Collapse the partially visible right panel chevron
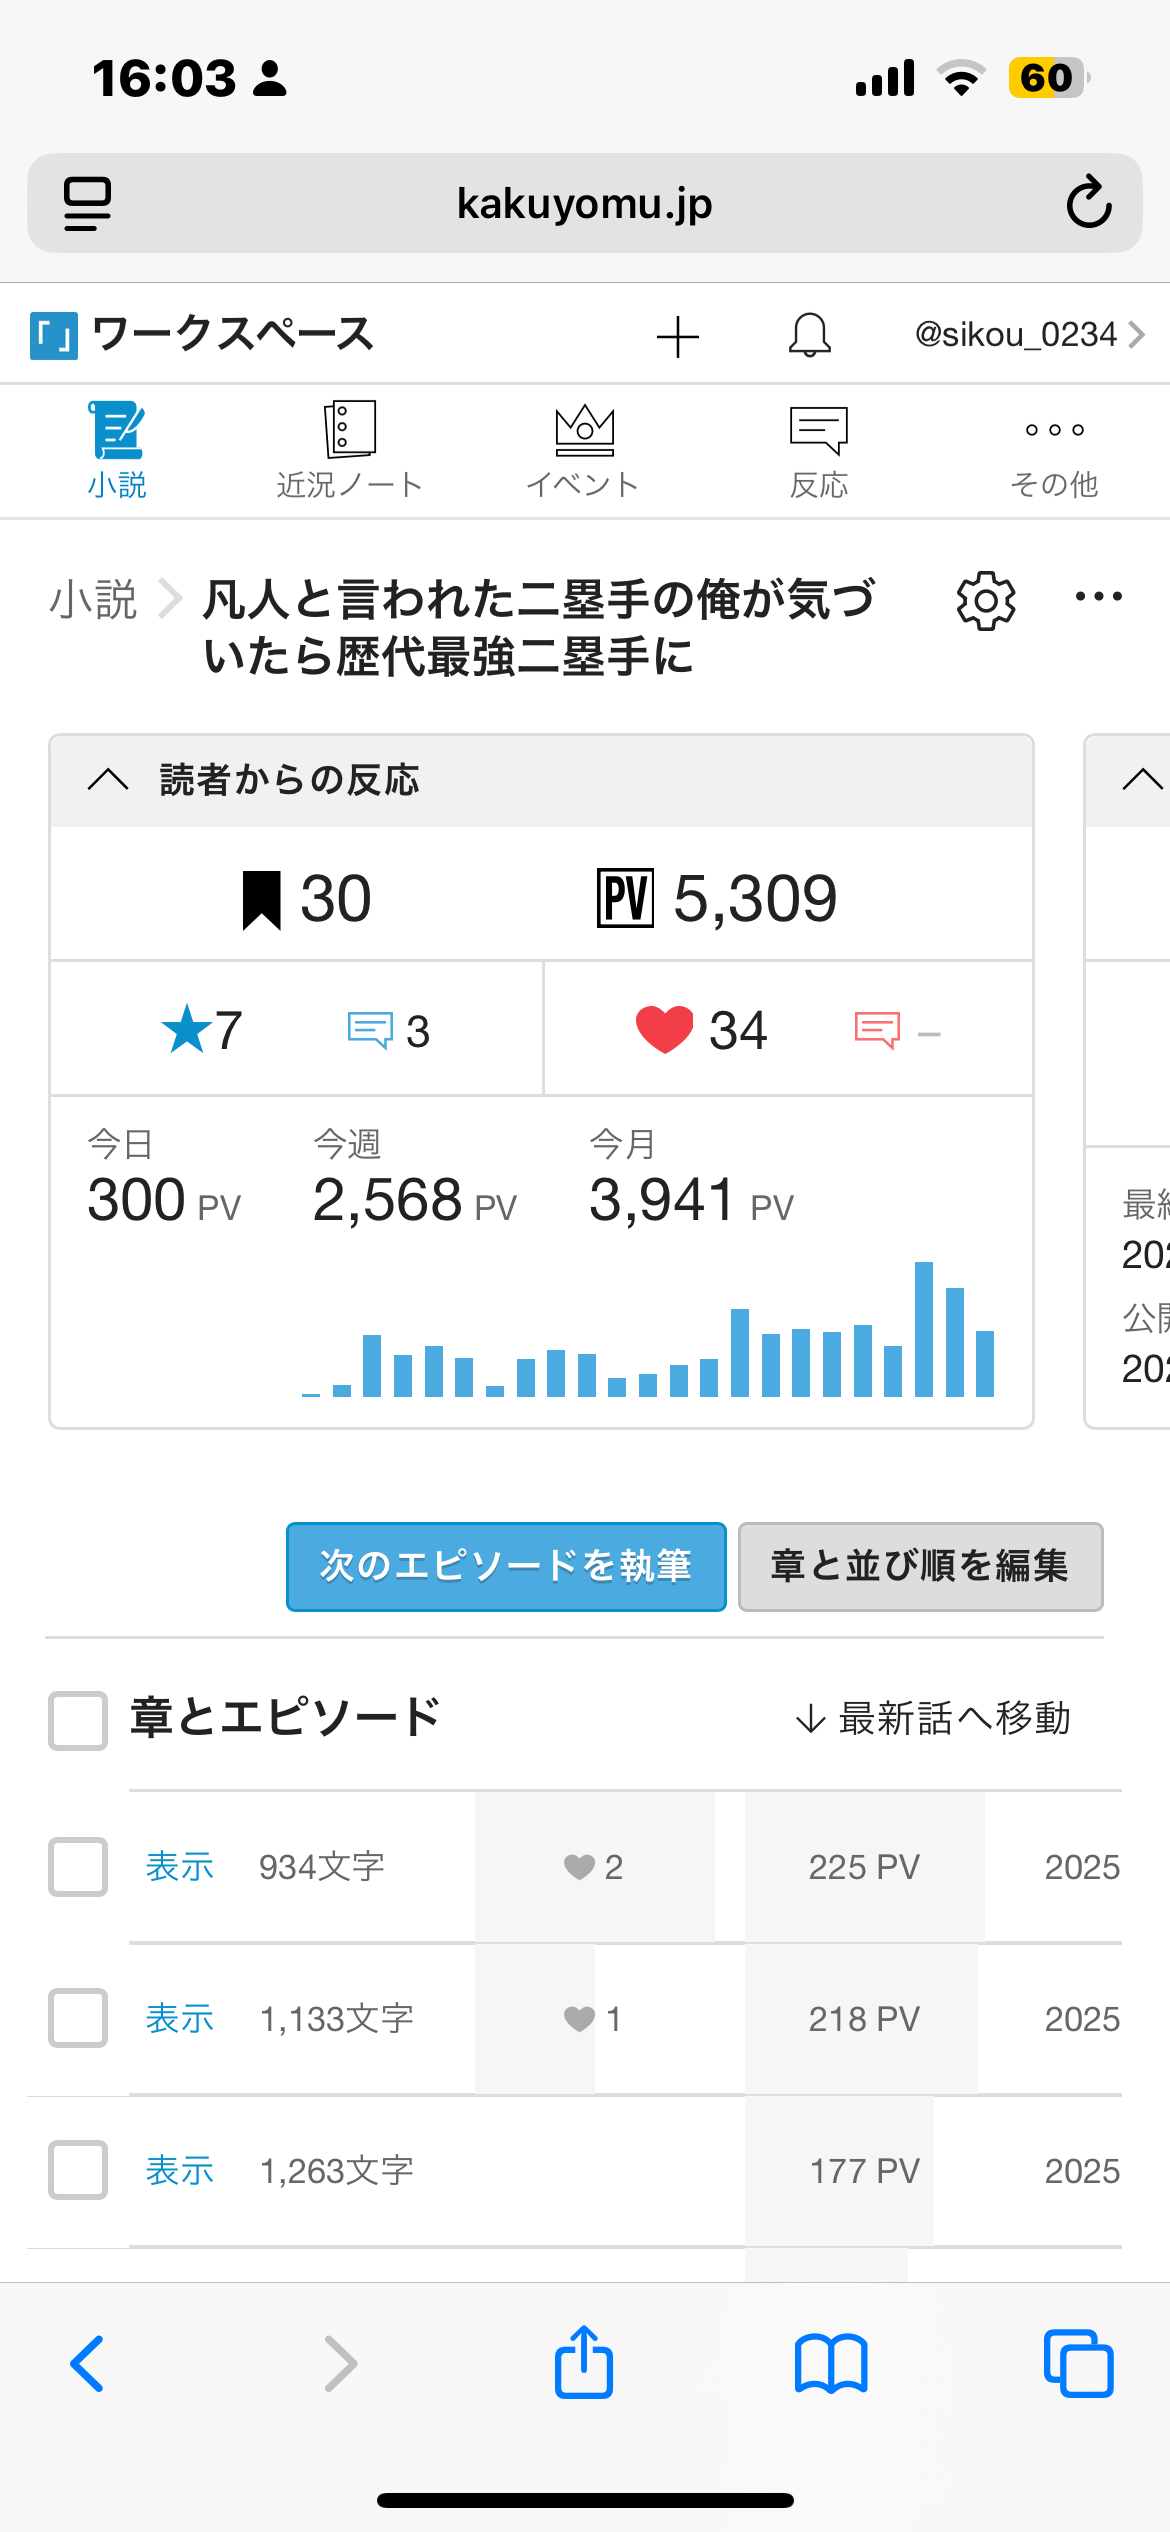1170x2532 pixels. pos(1142,780)
